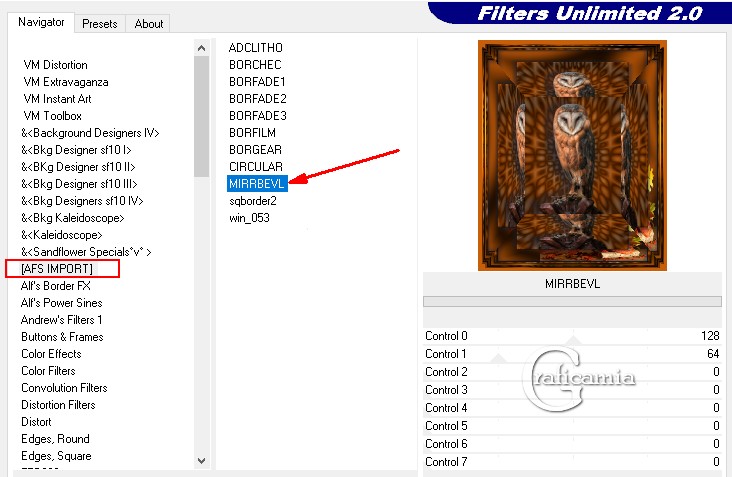Image resolution: width=732 pixels, height=477 pixels.
Task: Click the category list scroll up arrow
Action: [x=202, y=48]
